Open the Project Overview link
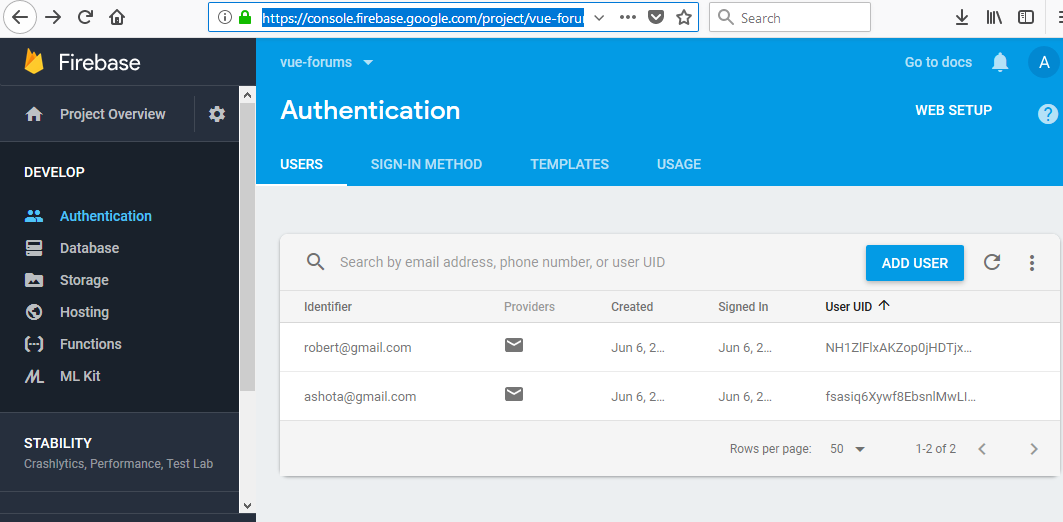The width and height of the screenshot is (1063, 522). tap(113, 115)
